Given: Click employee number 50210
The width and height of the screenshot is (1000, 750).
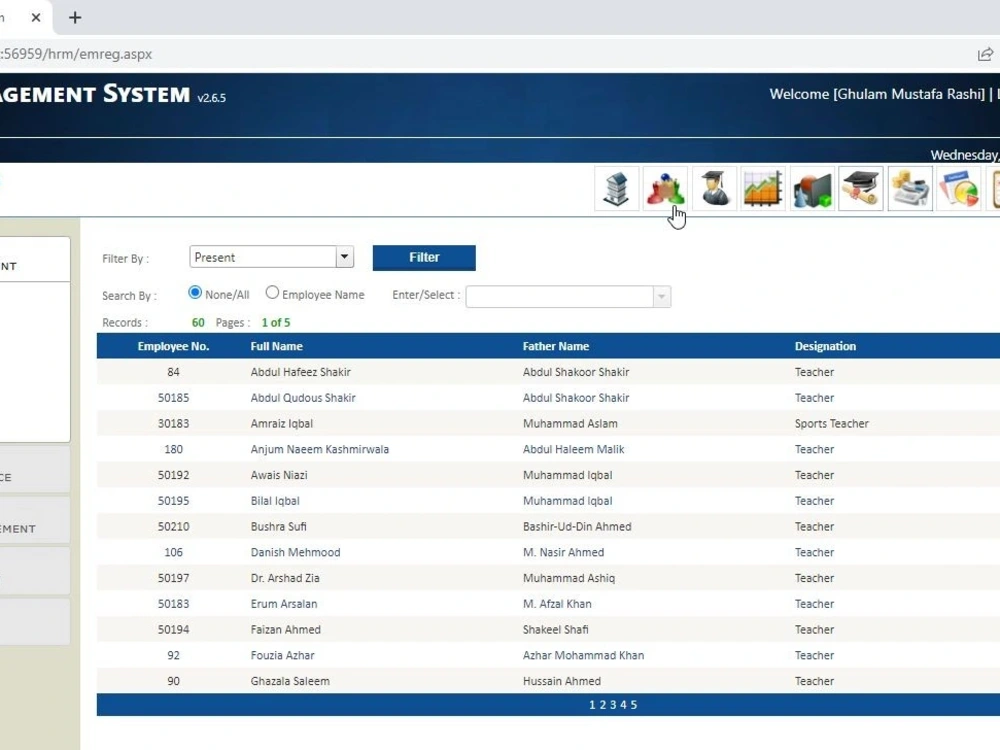Looking at the screenshot, I should (173, 527).
